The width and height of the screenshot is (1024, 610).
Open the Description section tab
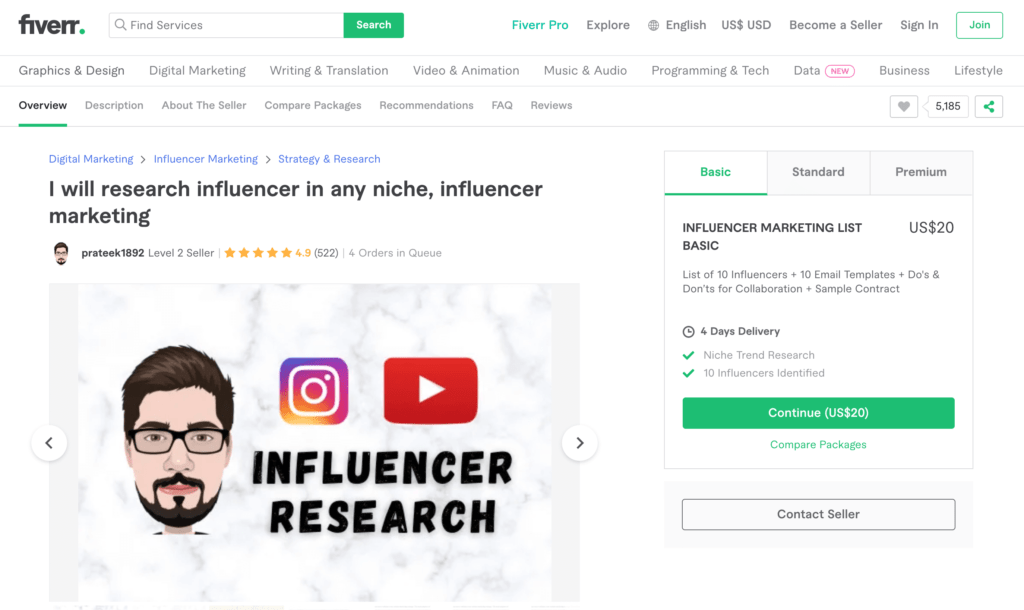(114, 104)
